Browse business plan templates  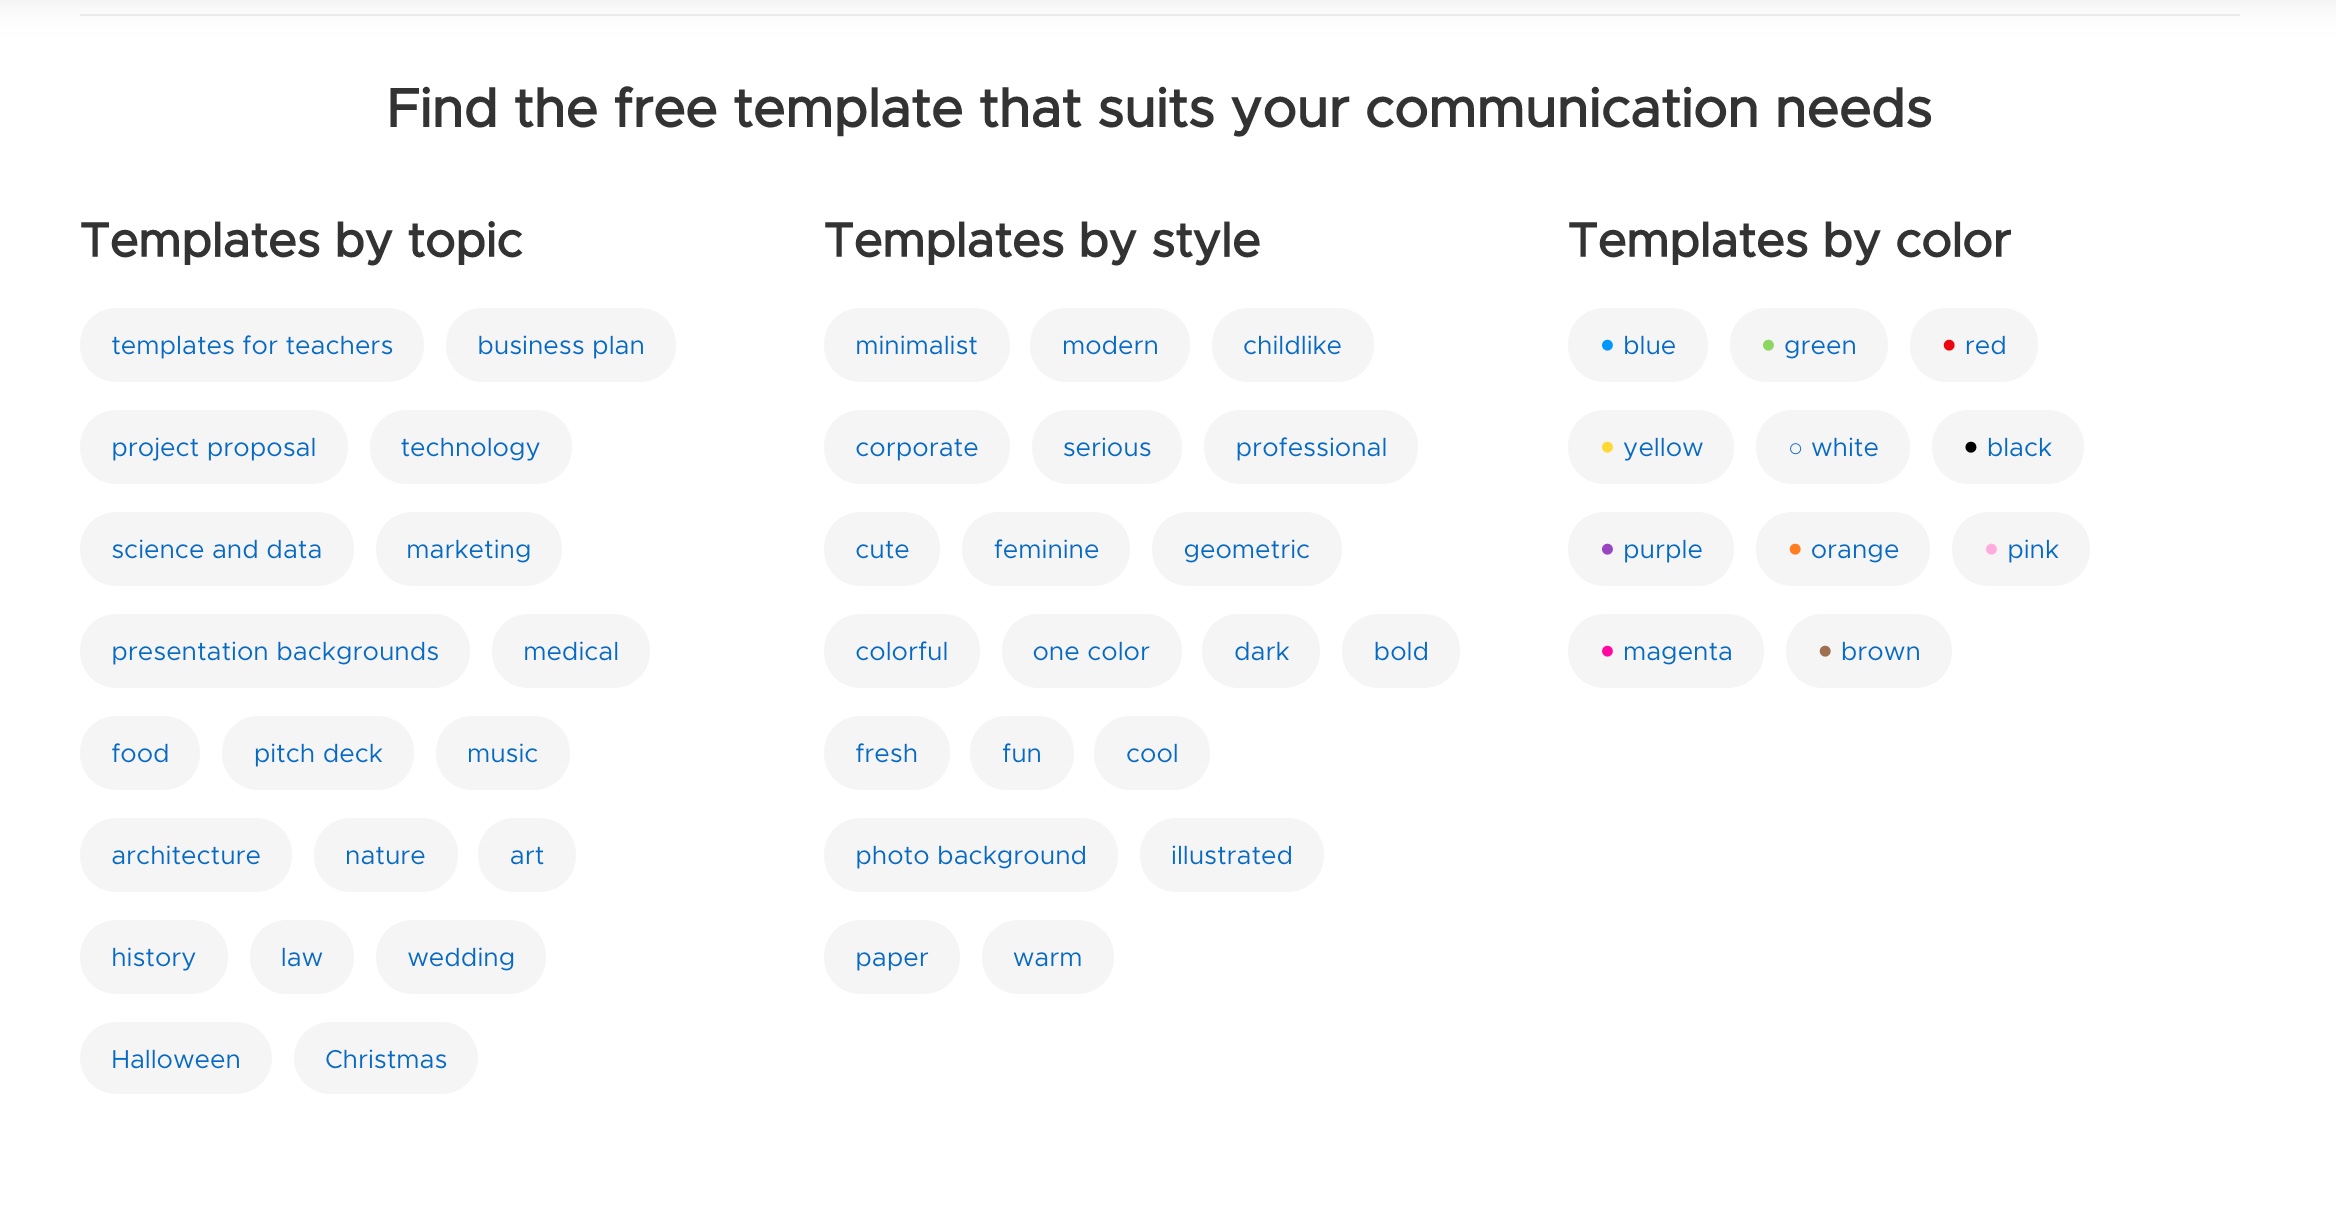560,346
